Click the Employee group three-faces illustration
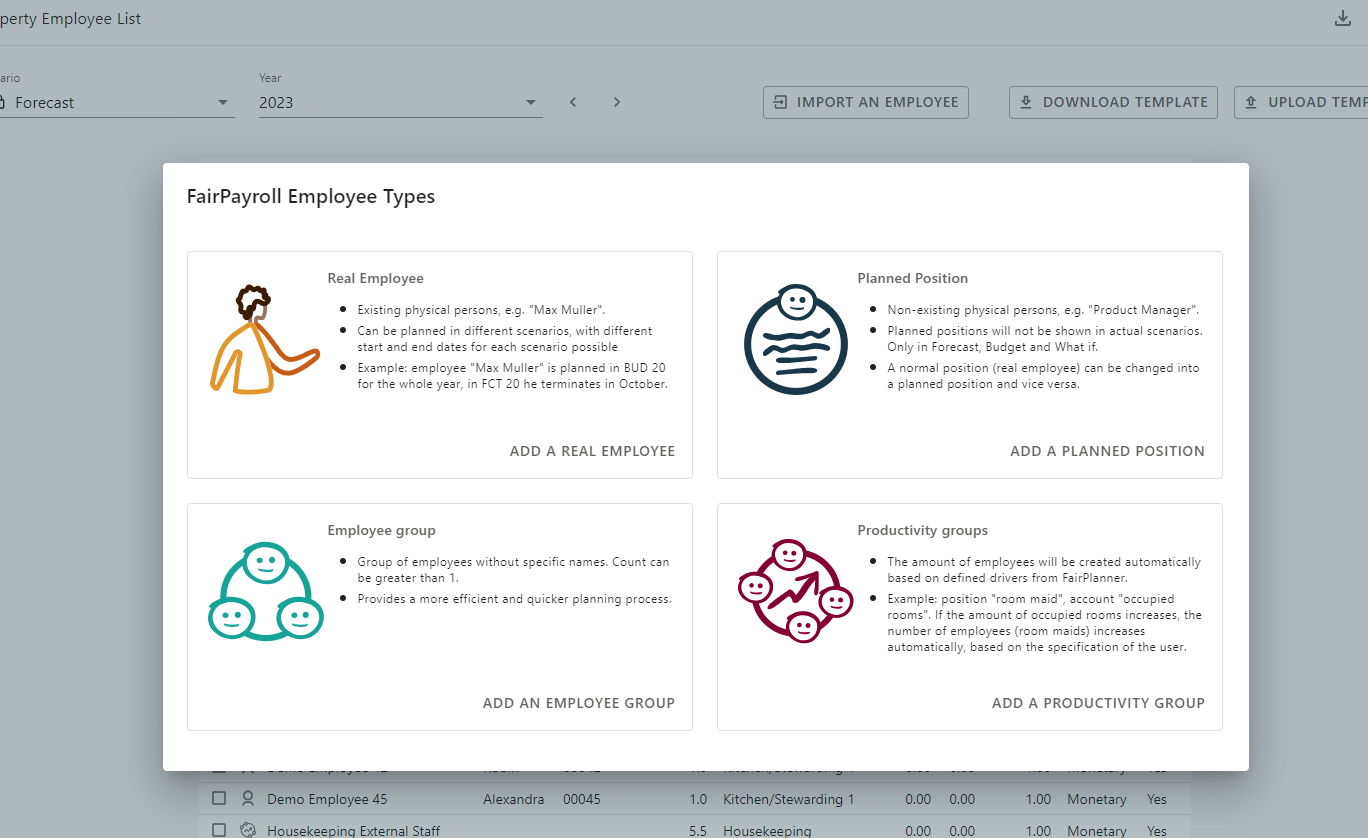Viewport: 1368px width, 838px height. pyautogui.click(x=266, y=591)
